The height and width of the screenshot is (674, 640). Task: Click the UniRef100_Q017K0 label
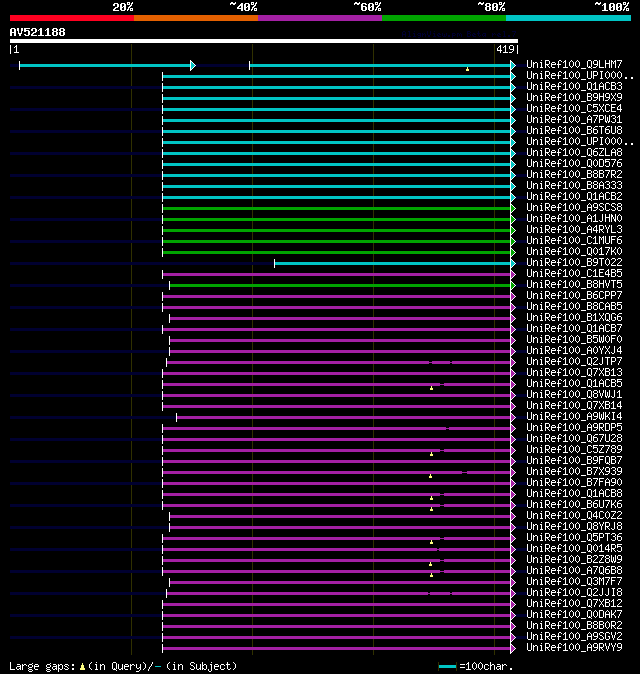574,251
